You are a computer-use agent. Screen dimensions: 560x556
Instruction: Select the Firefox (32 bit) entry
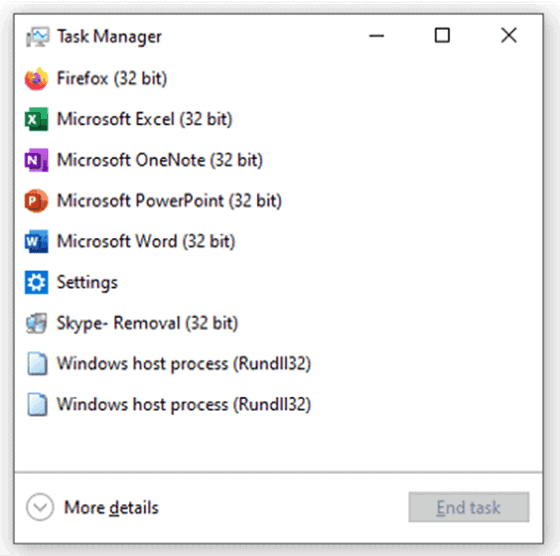point(279,79)
